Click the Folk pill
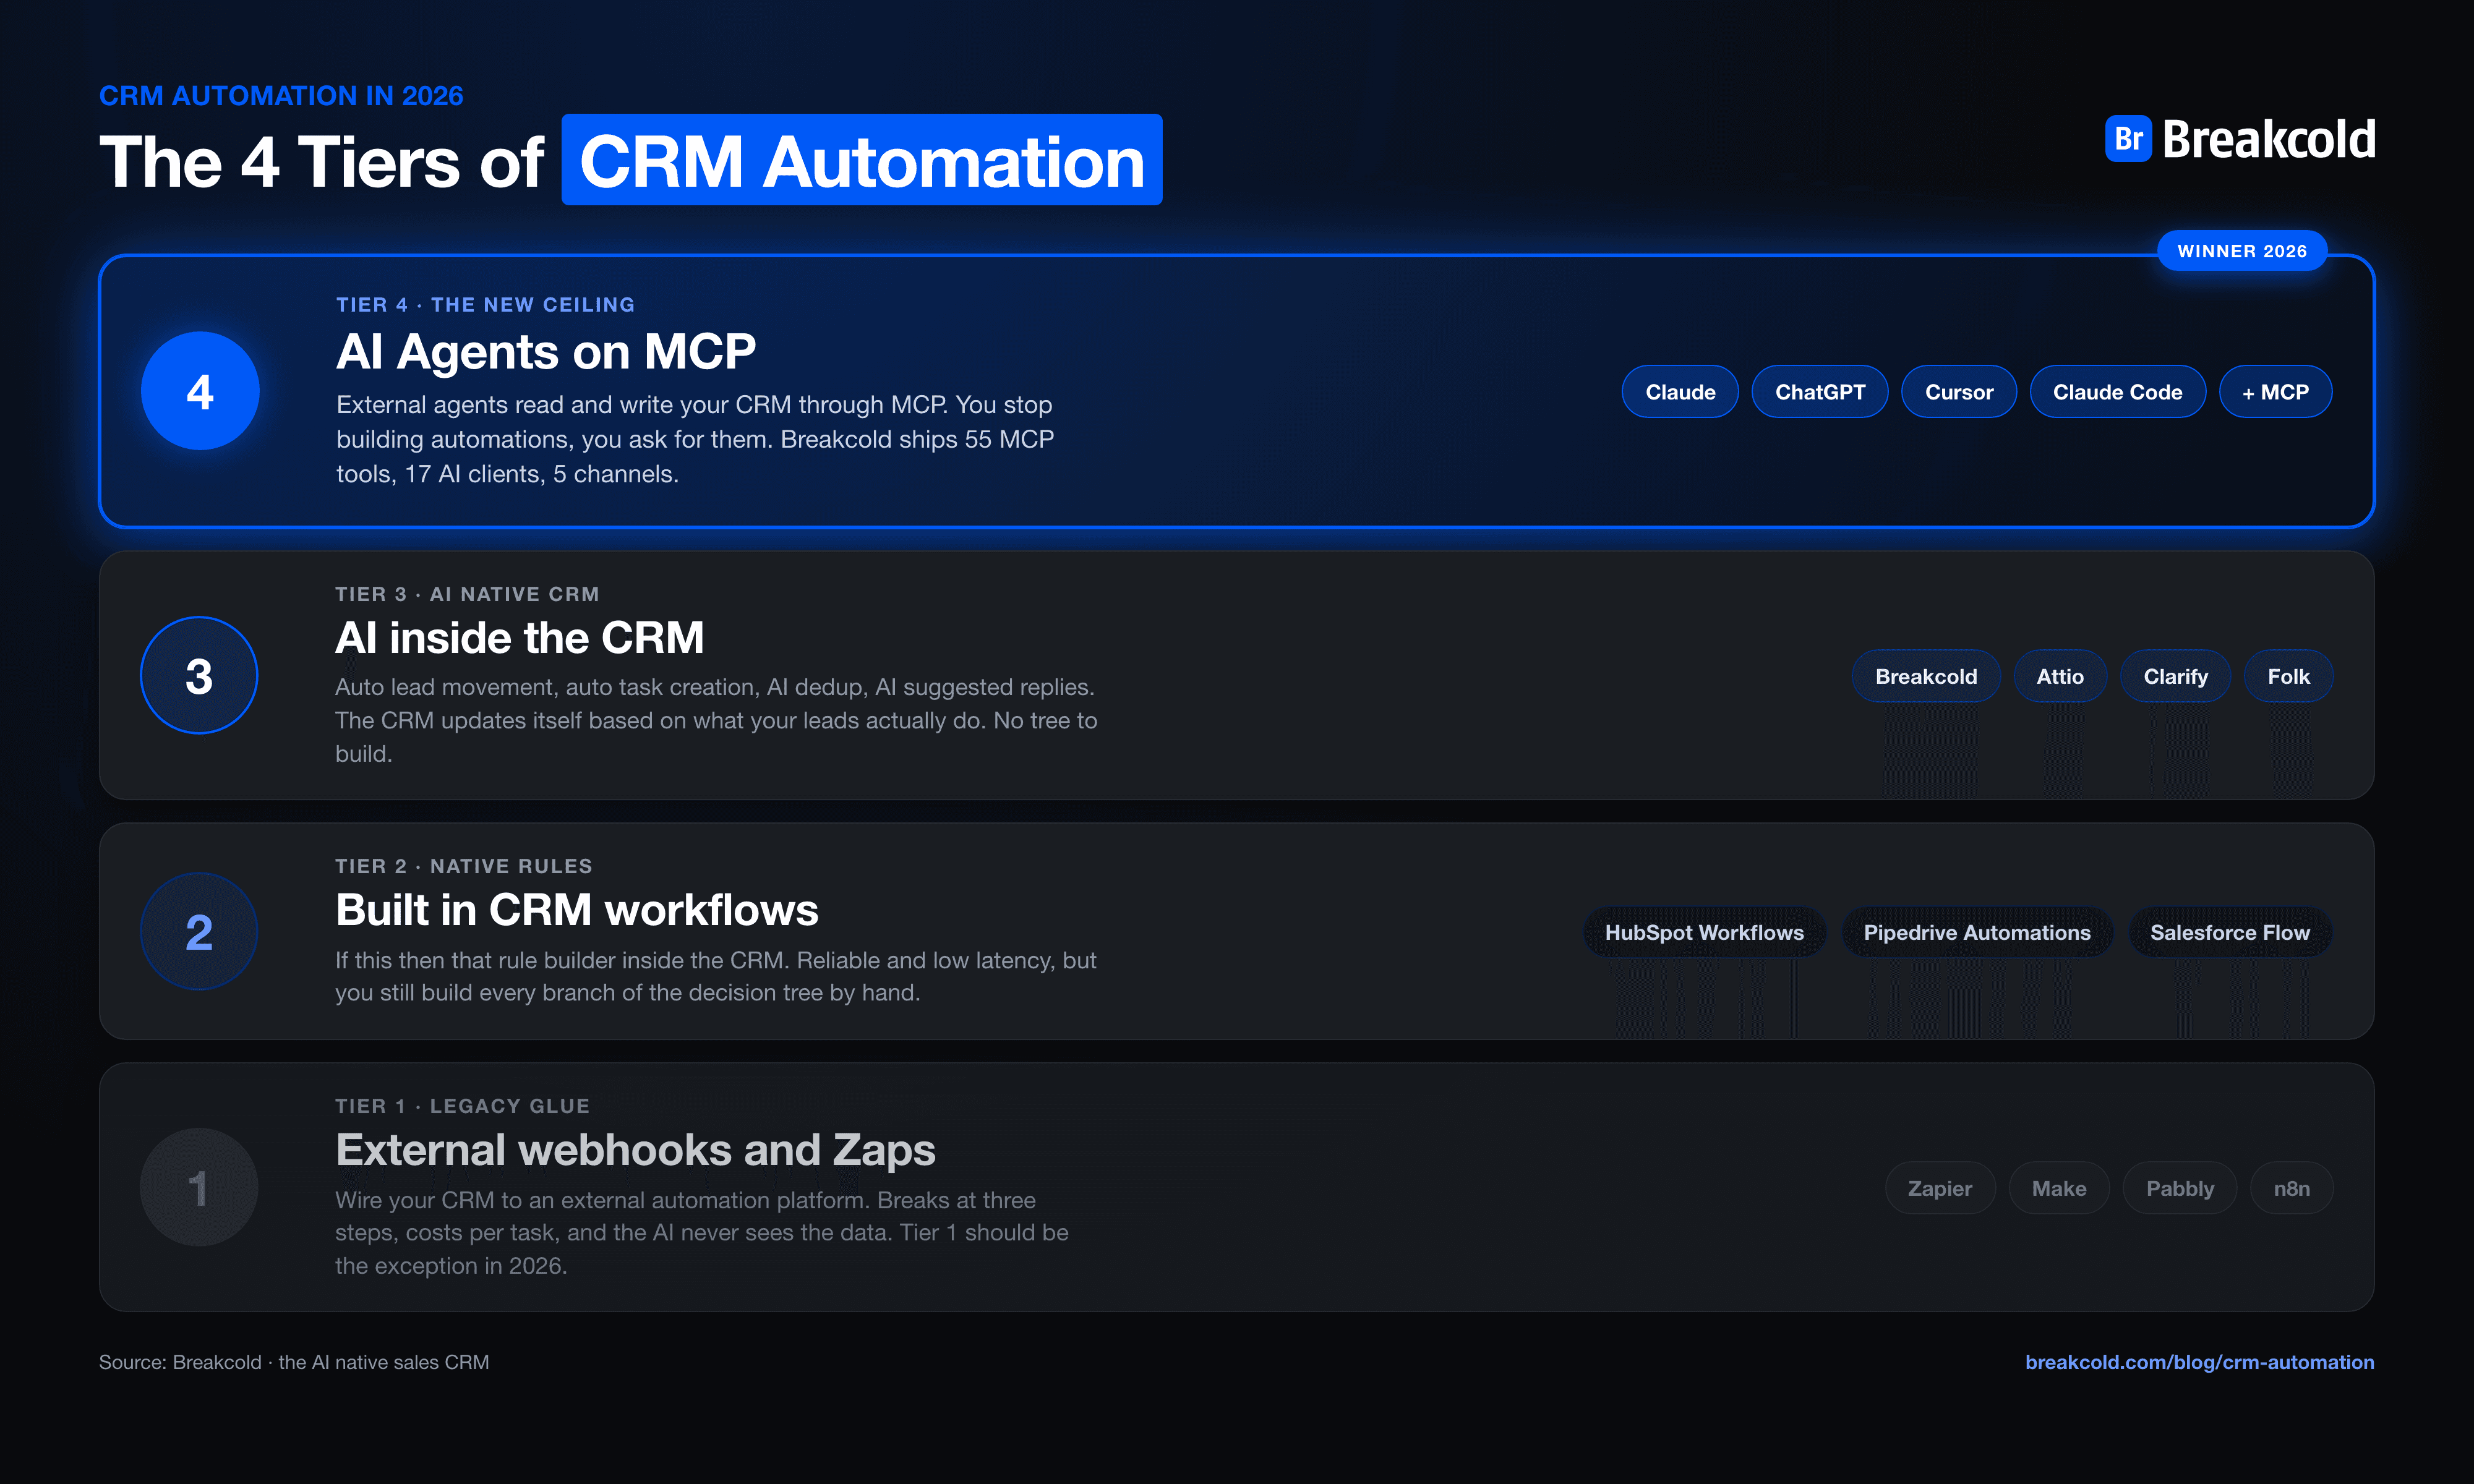 2288,677
